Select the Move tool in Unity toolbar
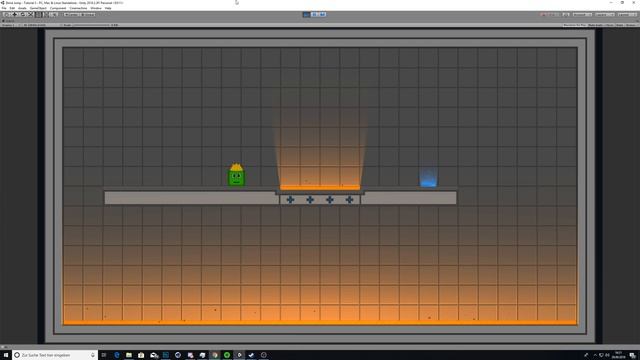Image resolution: width=640 pixels, height=360 pixels. 14,15
